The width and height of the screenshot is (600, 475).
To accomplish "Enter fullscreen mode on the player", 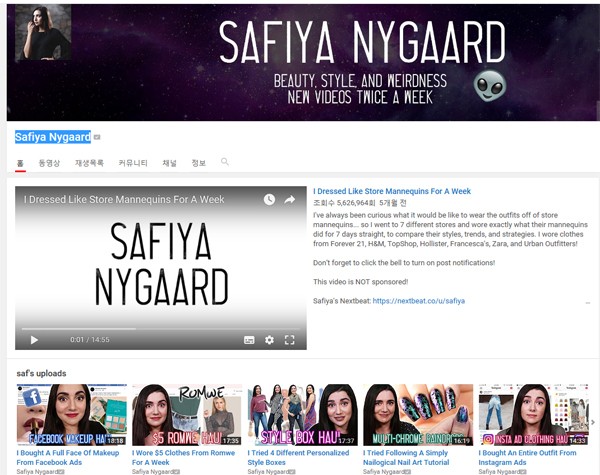I will [290, 340].
